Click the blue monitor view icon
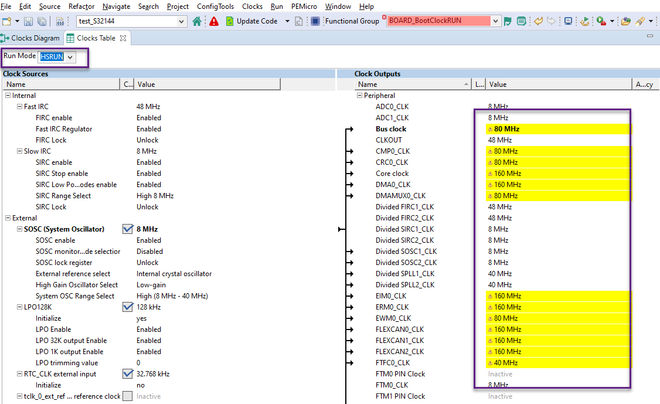Screen dimensions: 660x404 (x=568, y=21)
